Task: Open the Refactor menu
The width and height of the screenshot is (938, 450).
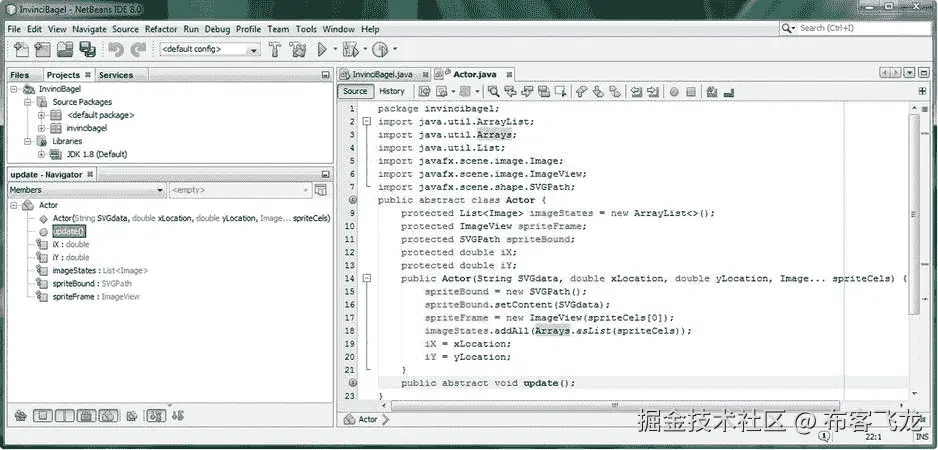Action: 161,29
